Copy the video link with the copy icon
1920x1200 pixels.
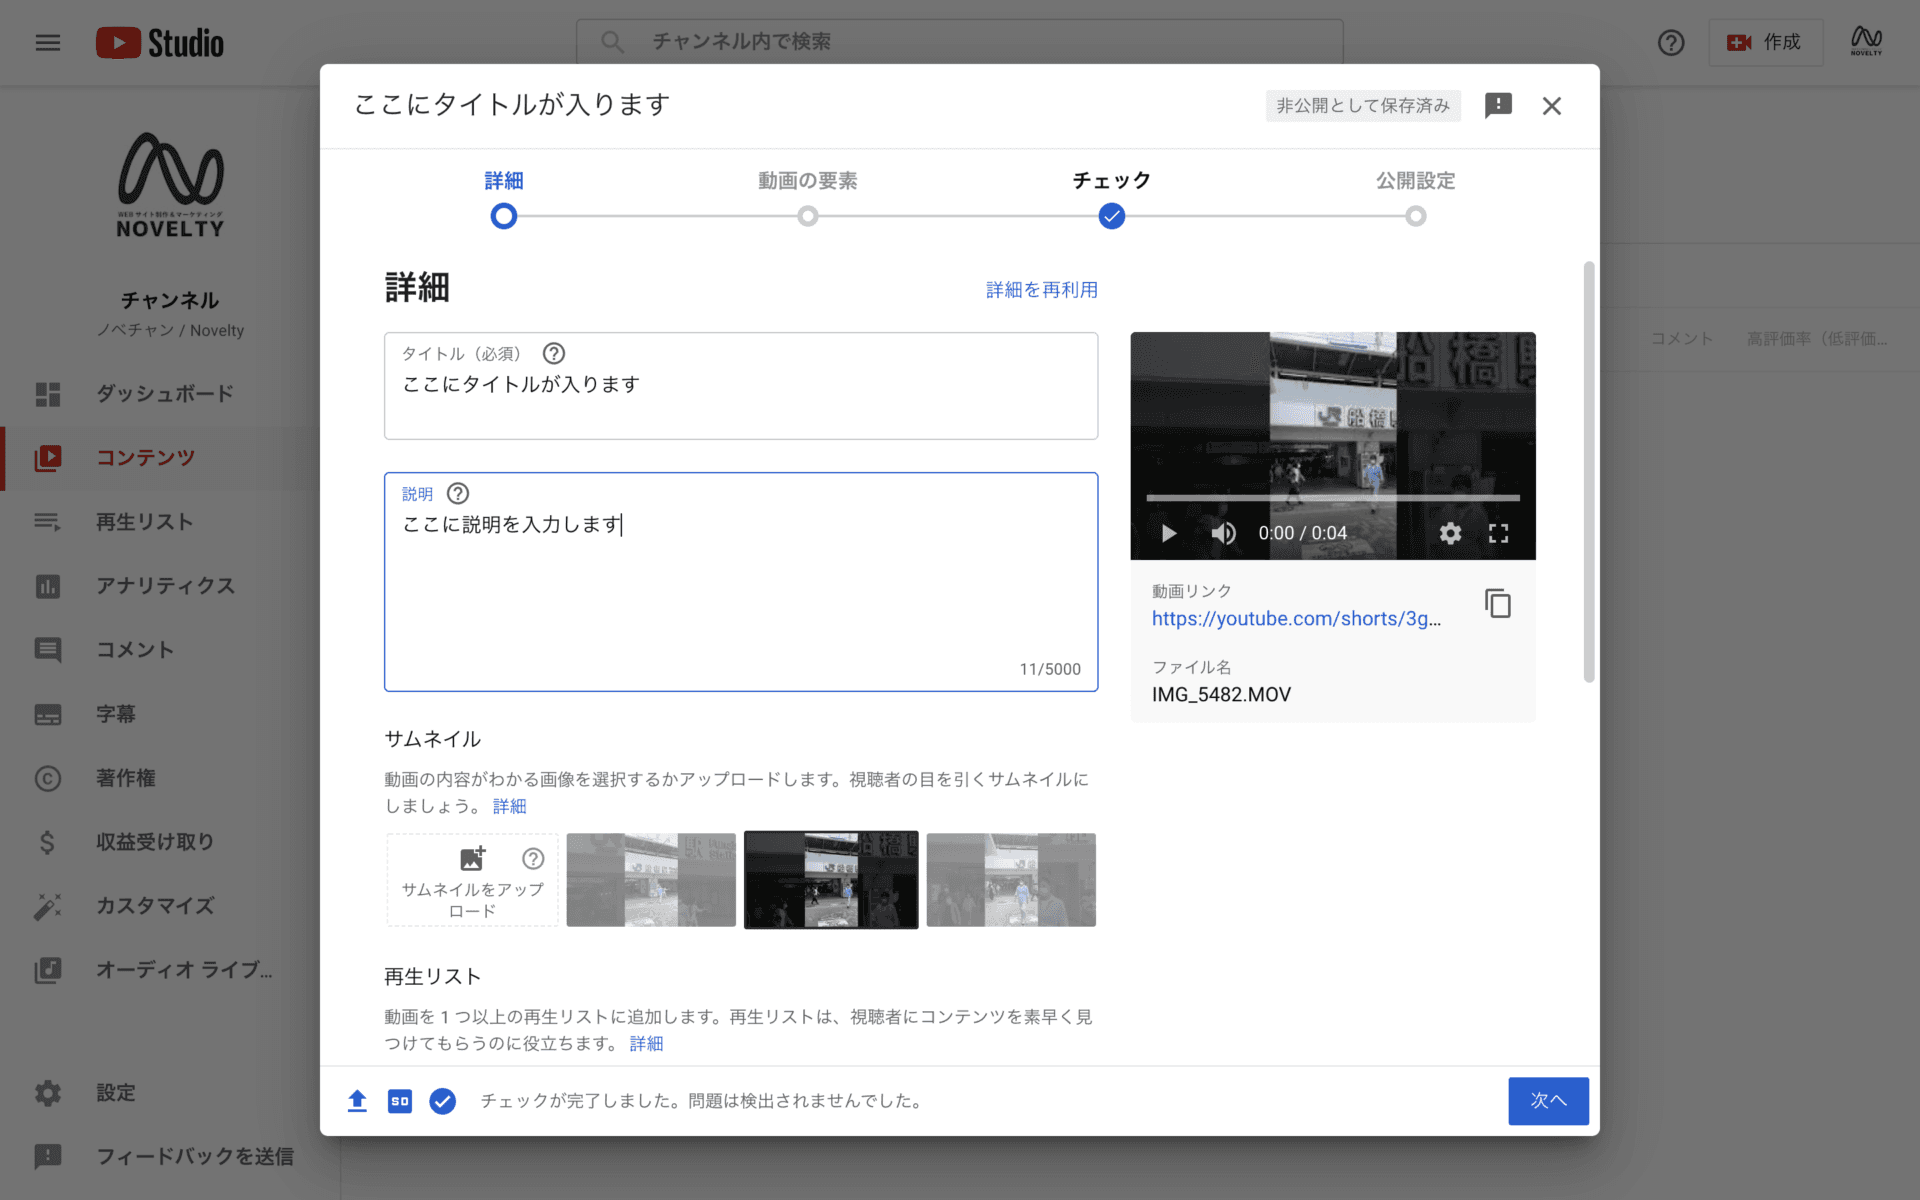(1497, 604)
